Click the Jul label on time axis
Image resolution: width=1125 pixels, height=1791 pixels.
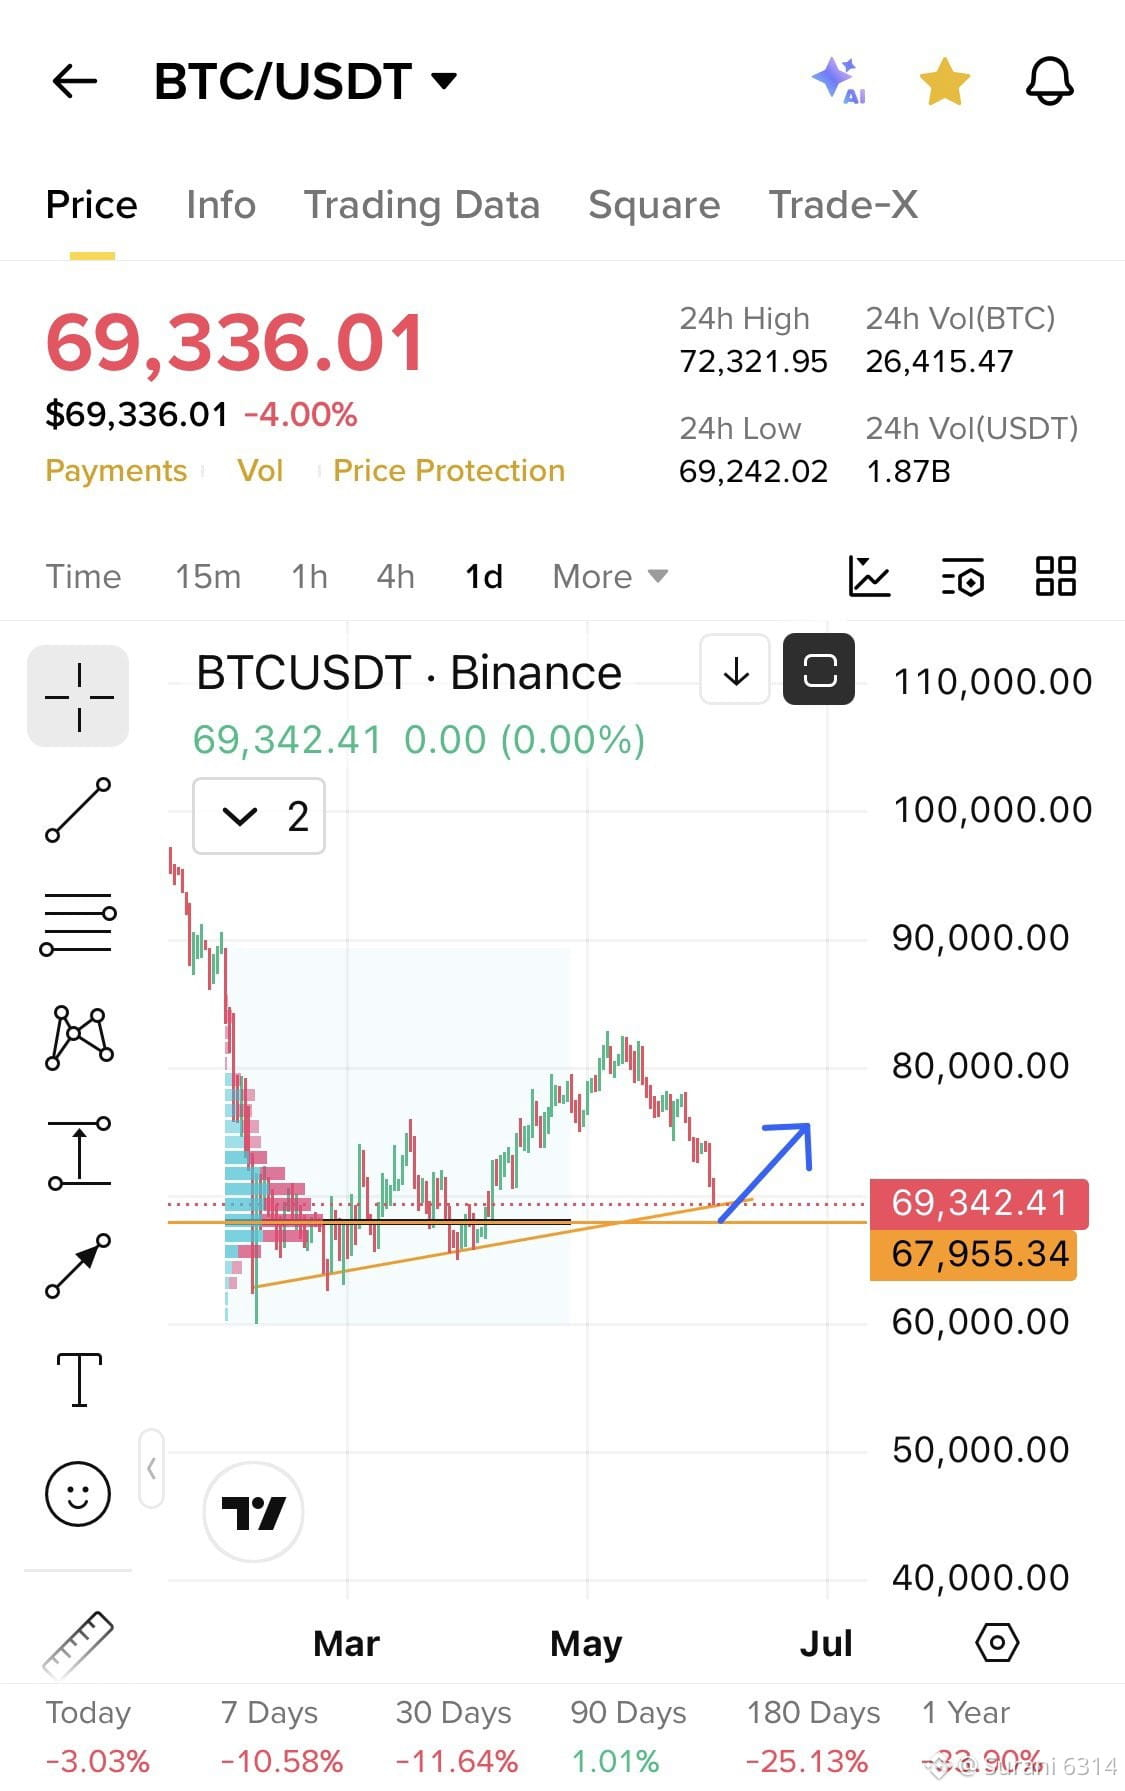point(826,1644)
